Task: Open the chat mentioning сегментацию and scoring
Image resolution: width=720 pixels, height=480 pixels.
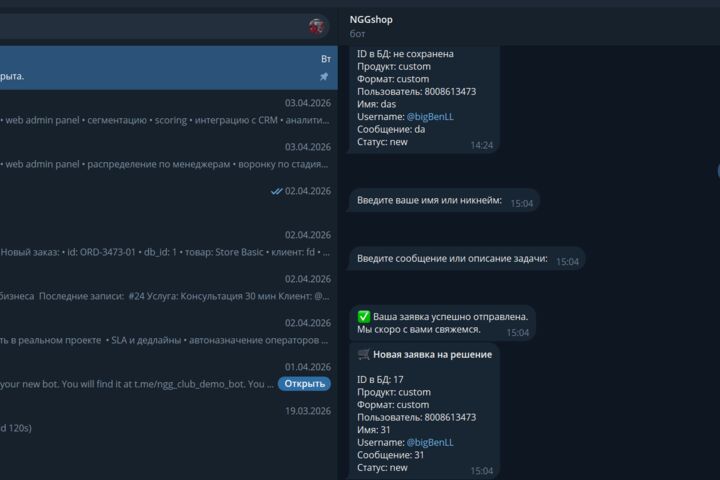Action: pos(169,112)
